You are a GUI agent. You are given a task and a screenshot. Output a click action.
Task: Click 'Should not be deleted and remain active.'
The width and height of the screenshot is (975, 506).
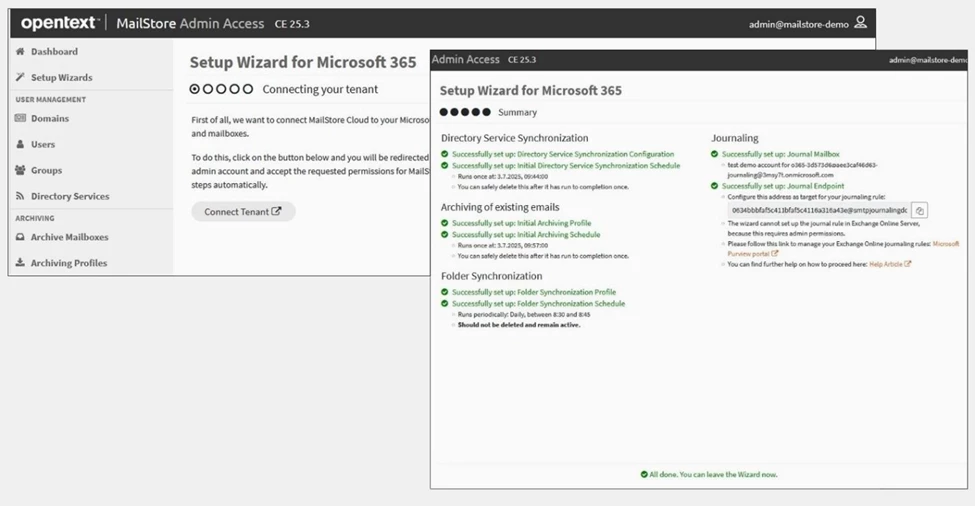519,325
